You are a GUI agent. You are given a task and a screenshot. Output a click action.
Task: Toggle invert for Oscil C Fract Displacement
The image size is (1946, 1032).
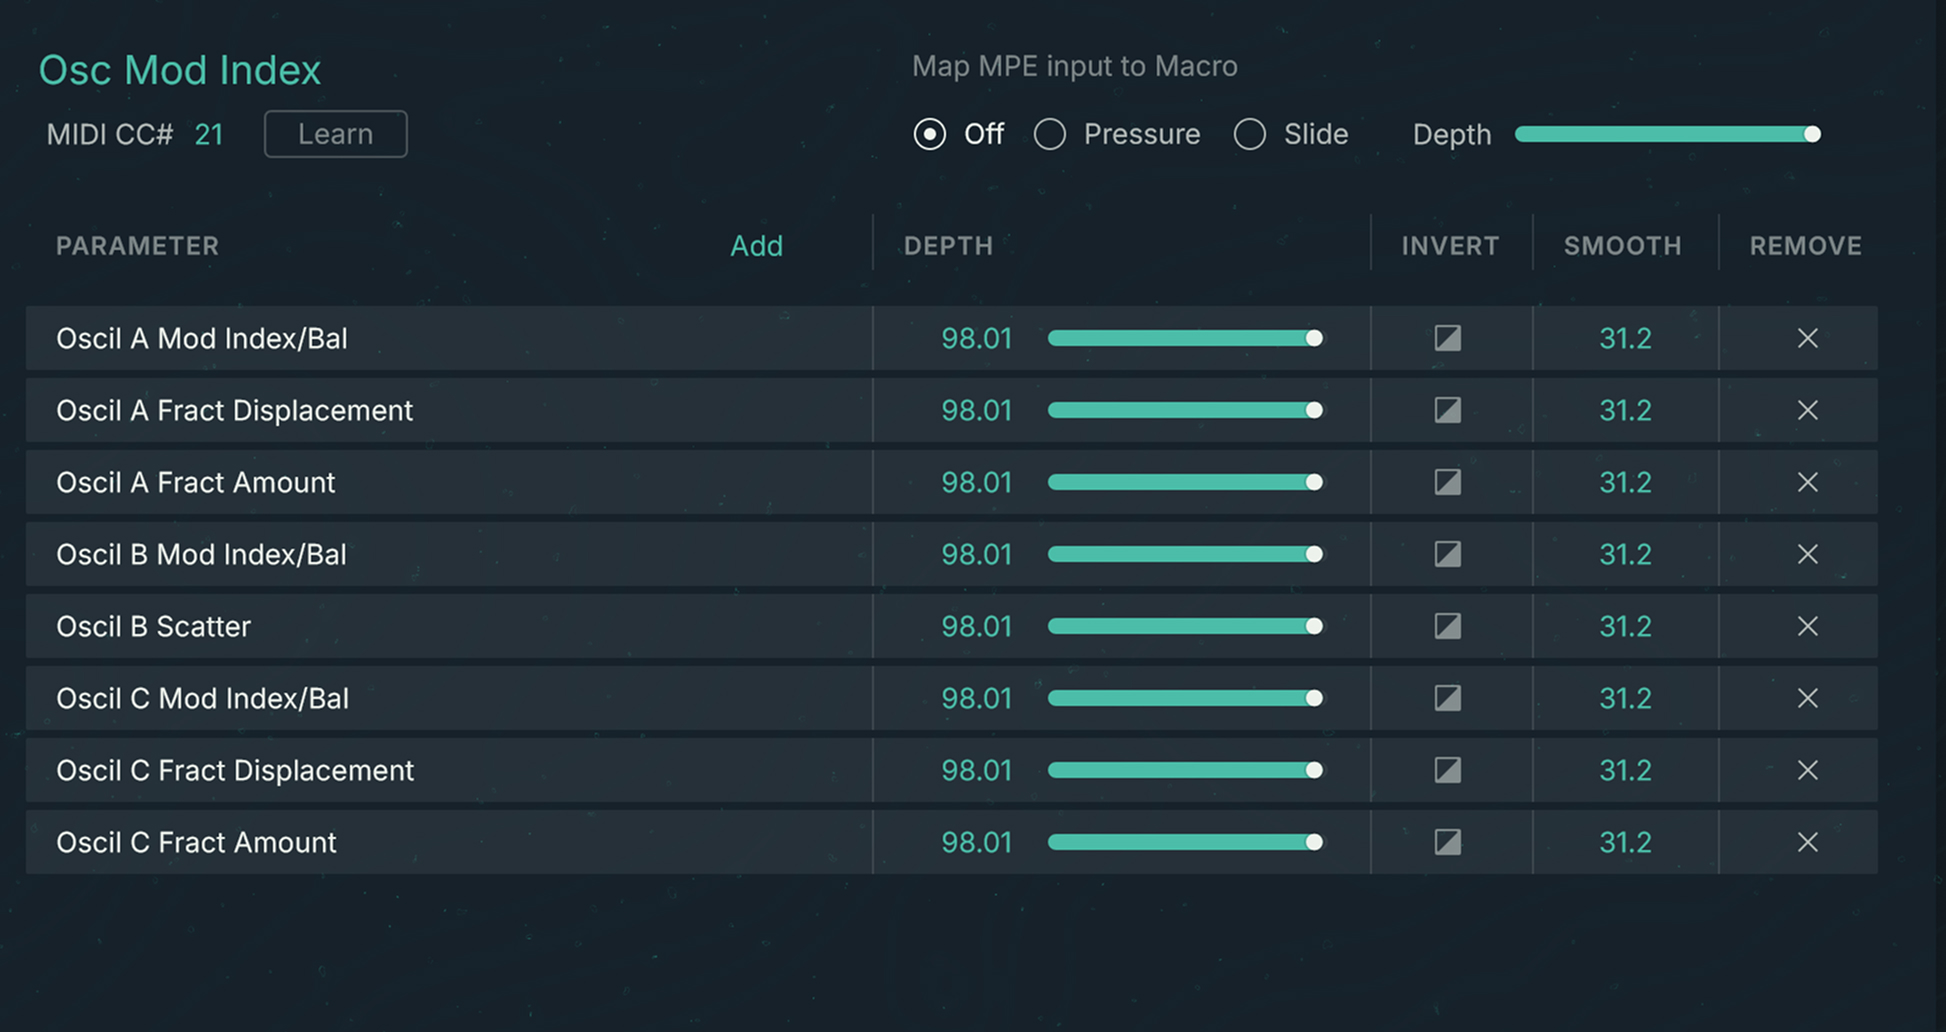pos(1447,770)
